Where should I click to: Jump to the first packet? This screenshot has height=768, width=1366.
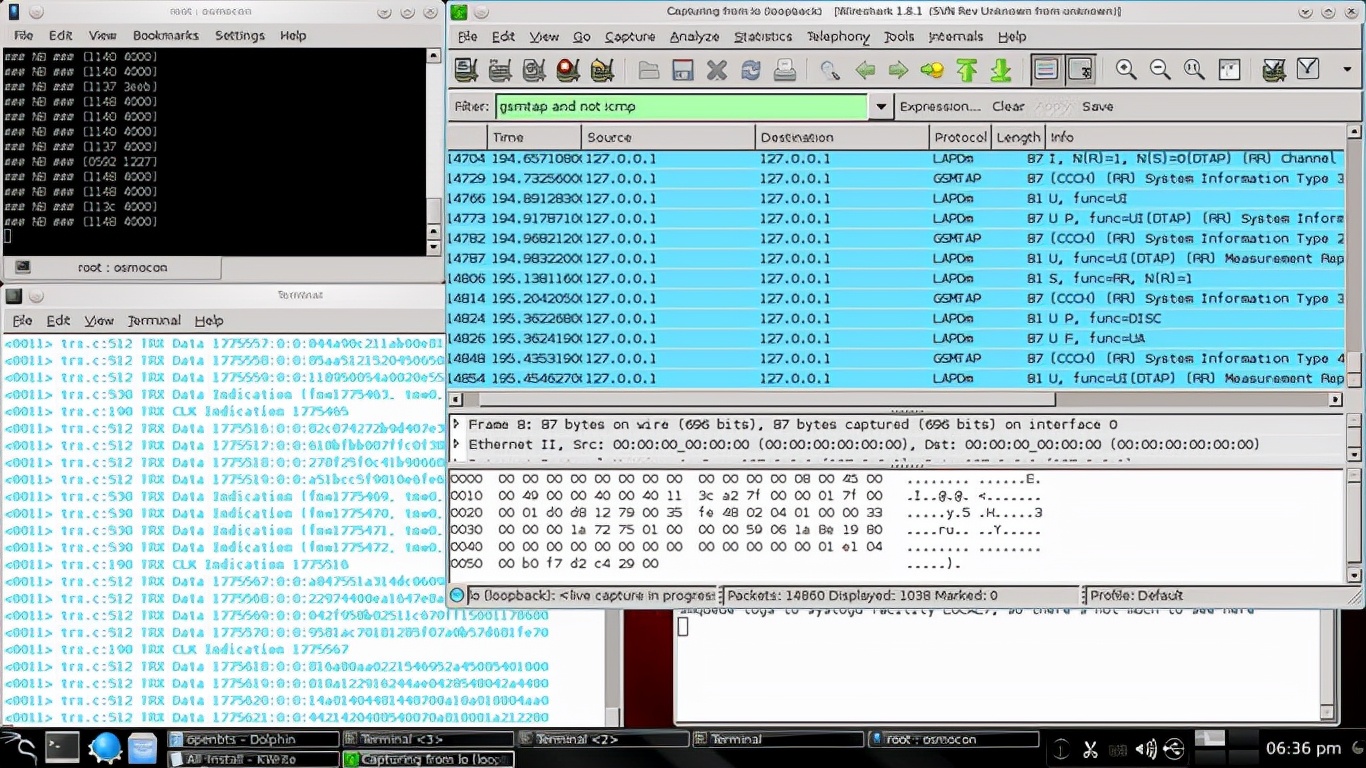point(966,70)
